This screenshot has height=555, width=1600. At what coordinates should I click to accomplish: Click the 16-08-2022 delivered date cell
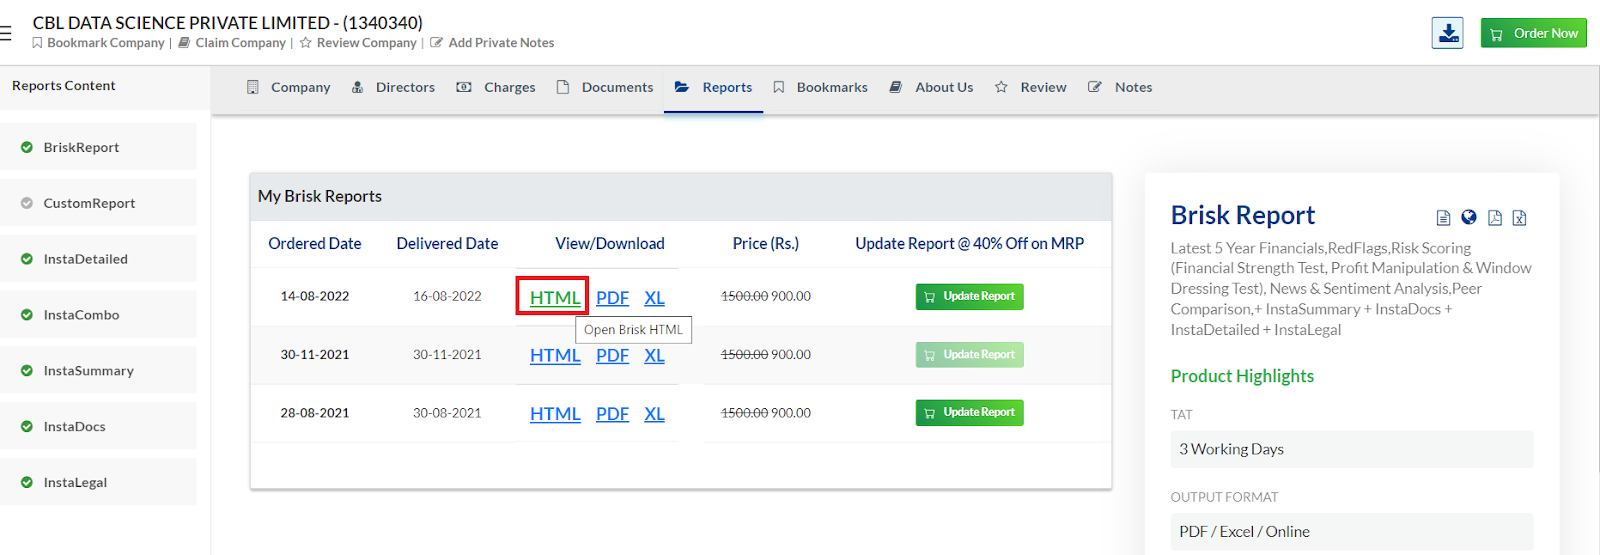click(447, 297)
